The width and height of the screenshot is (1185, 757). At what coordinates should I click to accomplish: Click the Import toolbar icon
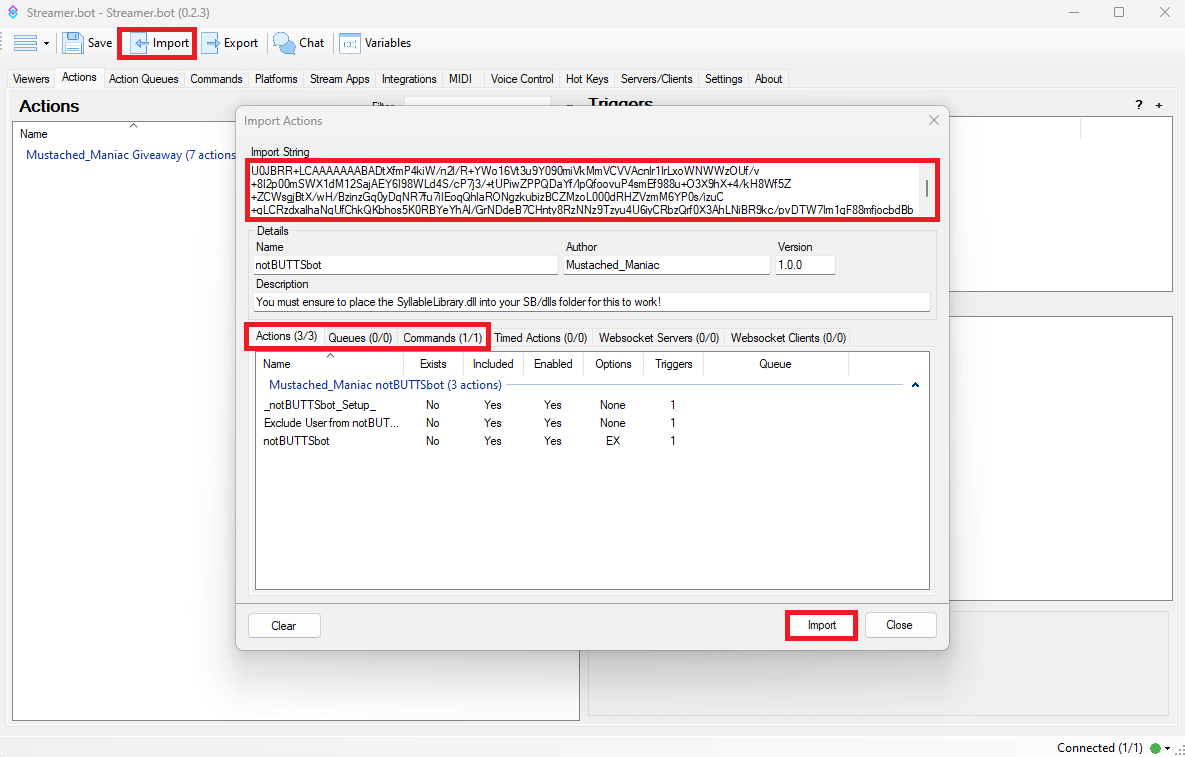(141, 43)
